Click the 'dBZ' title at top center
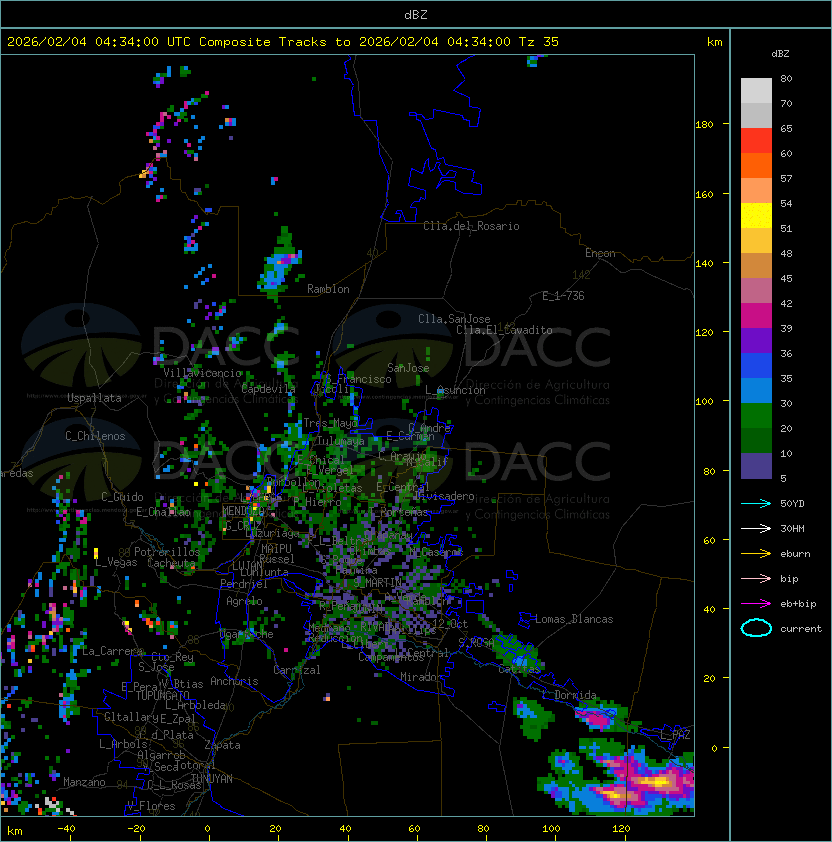Viewport: 832px width, 842px height. pos(416,15)
